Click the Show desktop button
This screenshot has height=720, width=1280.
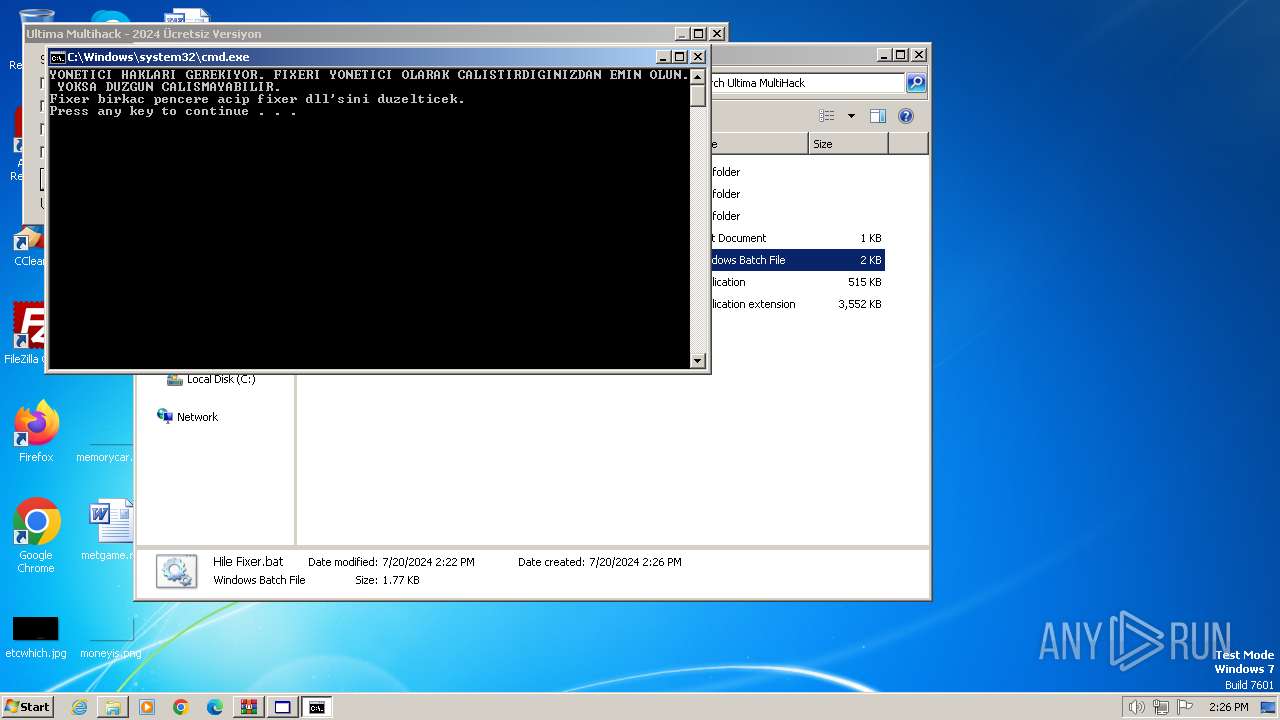pos(1270,707)
